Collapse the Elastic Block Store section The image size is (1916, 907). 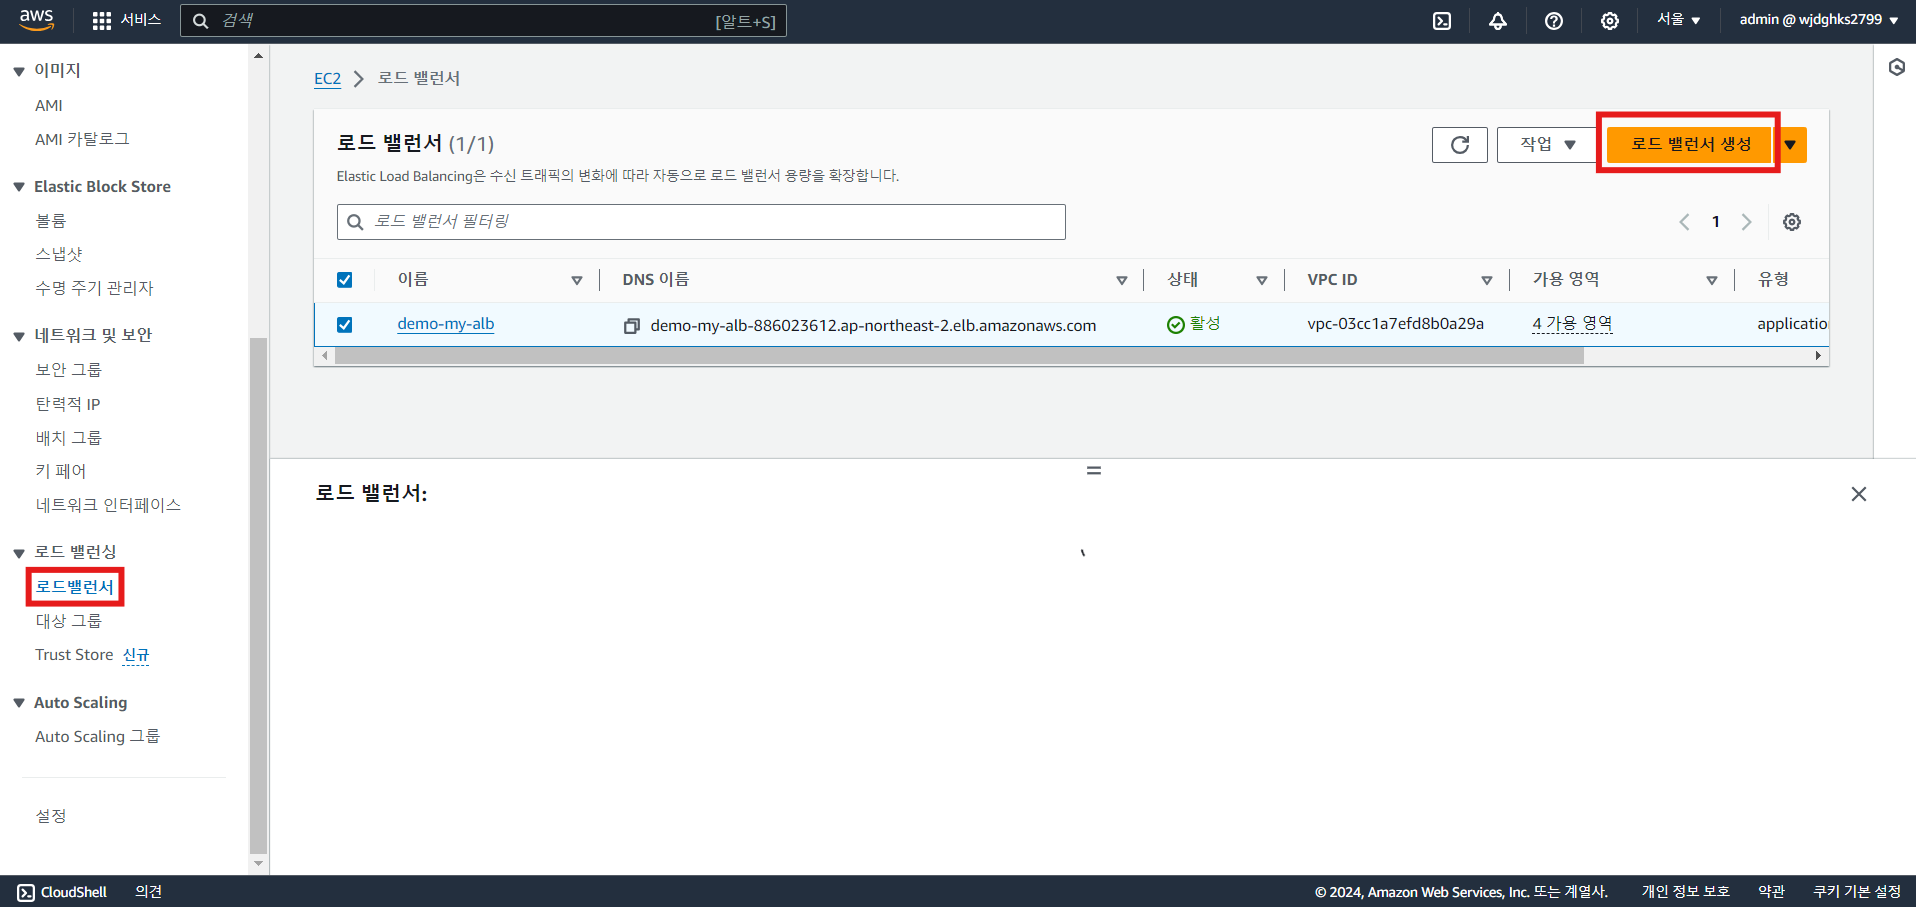click(x=19, y=187)
